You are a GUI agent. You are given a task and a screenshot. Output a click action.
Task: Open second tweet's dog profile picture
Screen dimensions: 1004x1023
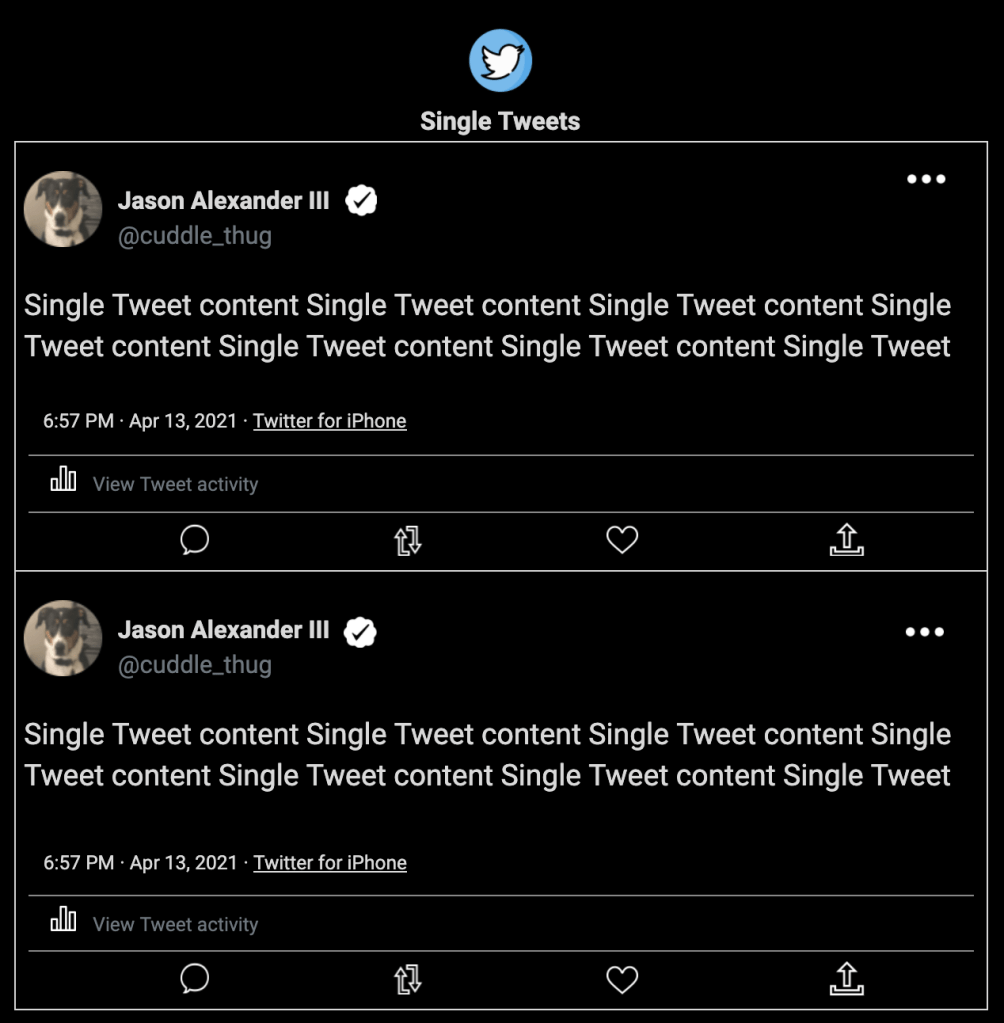(x=63, y=639)
